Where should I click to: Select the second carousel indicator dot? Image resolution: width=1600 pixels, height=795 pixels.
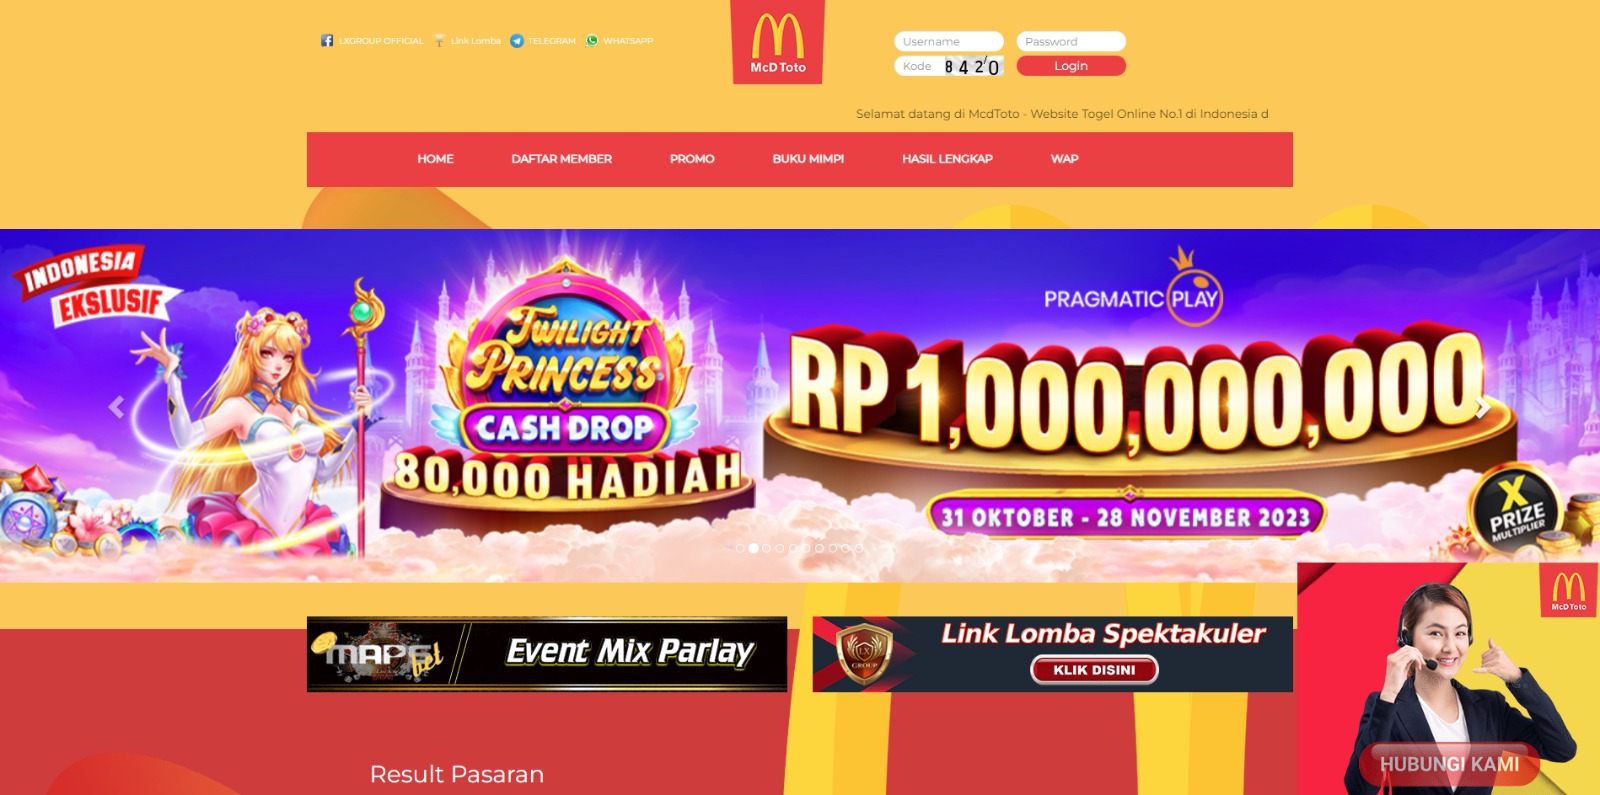pyautogui.click(x=753, y=548)
